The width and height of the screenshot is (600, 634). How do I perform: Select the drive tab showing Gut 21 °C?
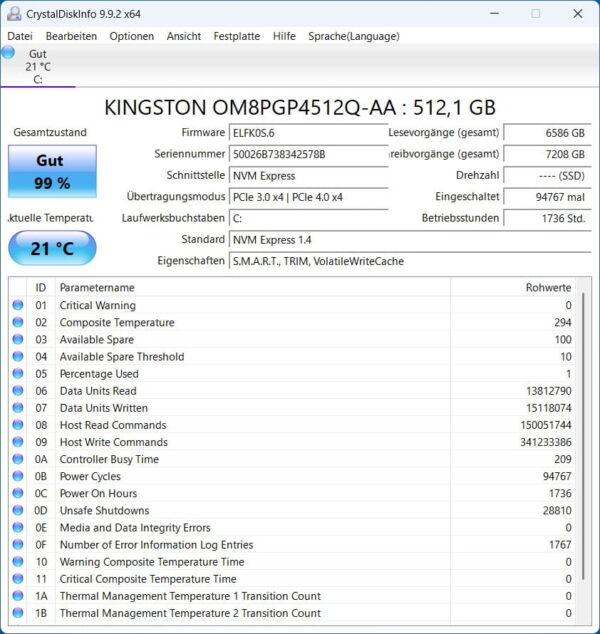tap(38, 67)
